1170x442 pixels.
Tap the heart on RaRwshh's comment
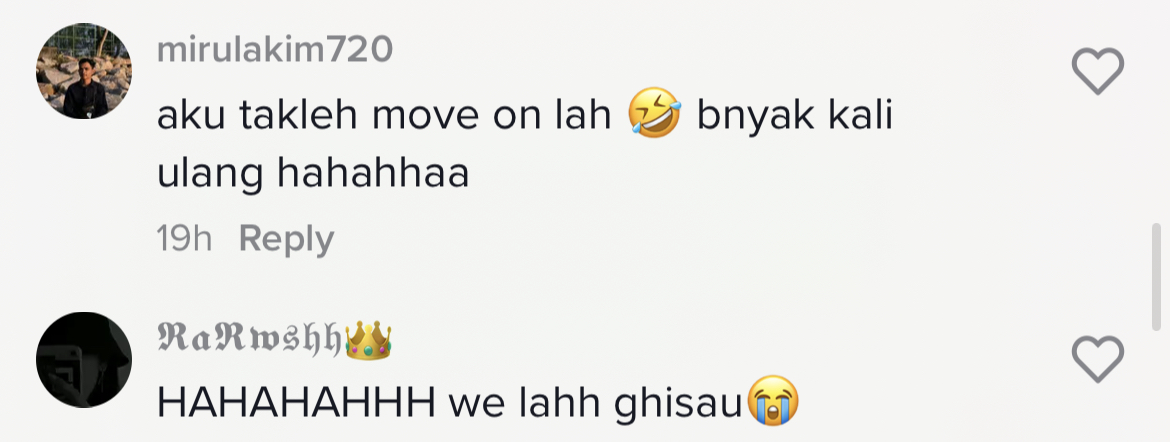(x=1098, y=359)
